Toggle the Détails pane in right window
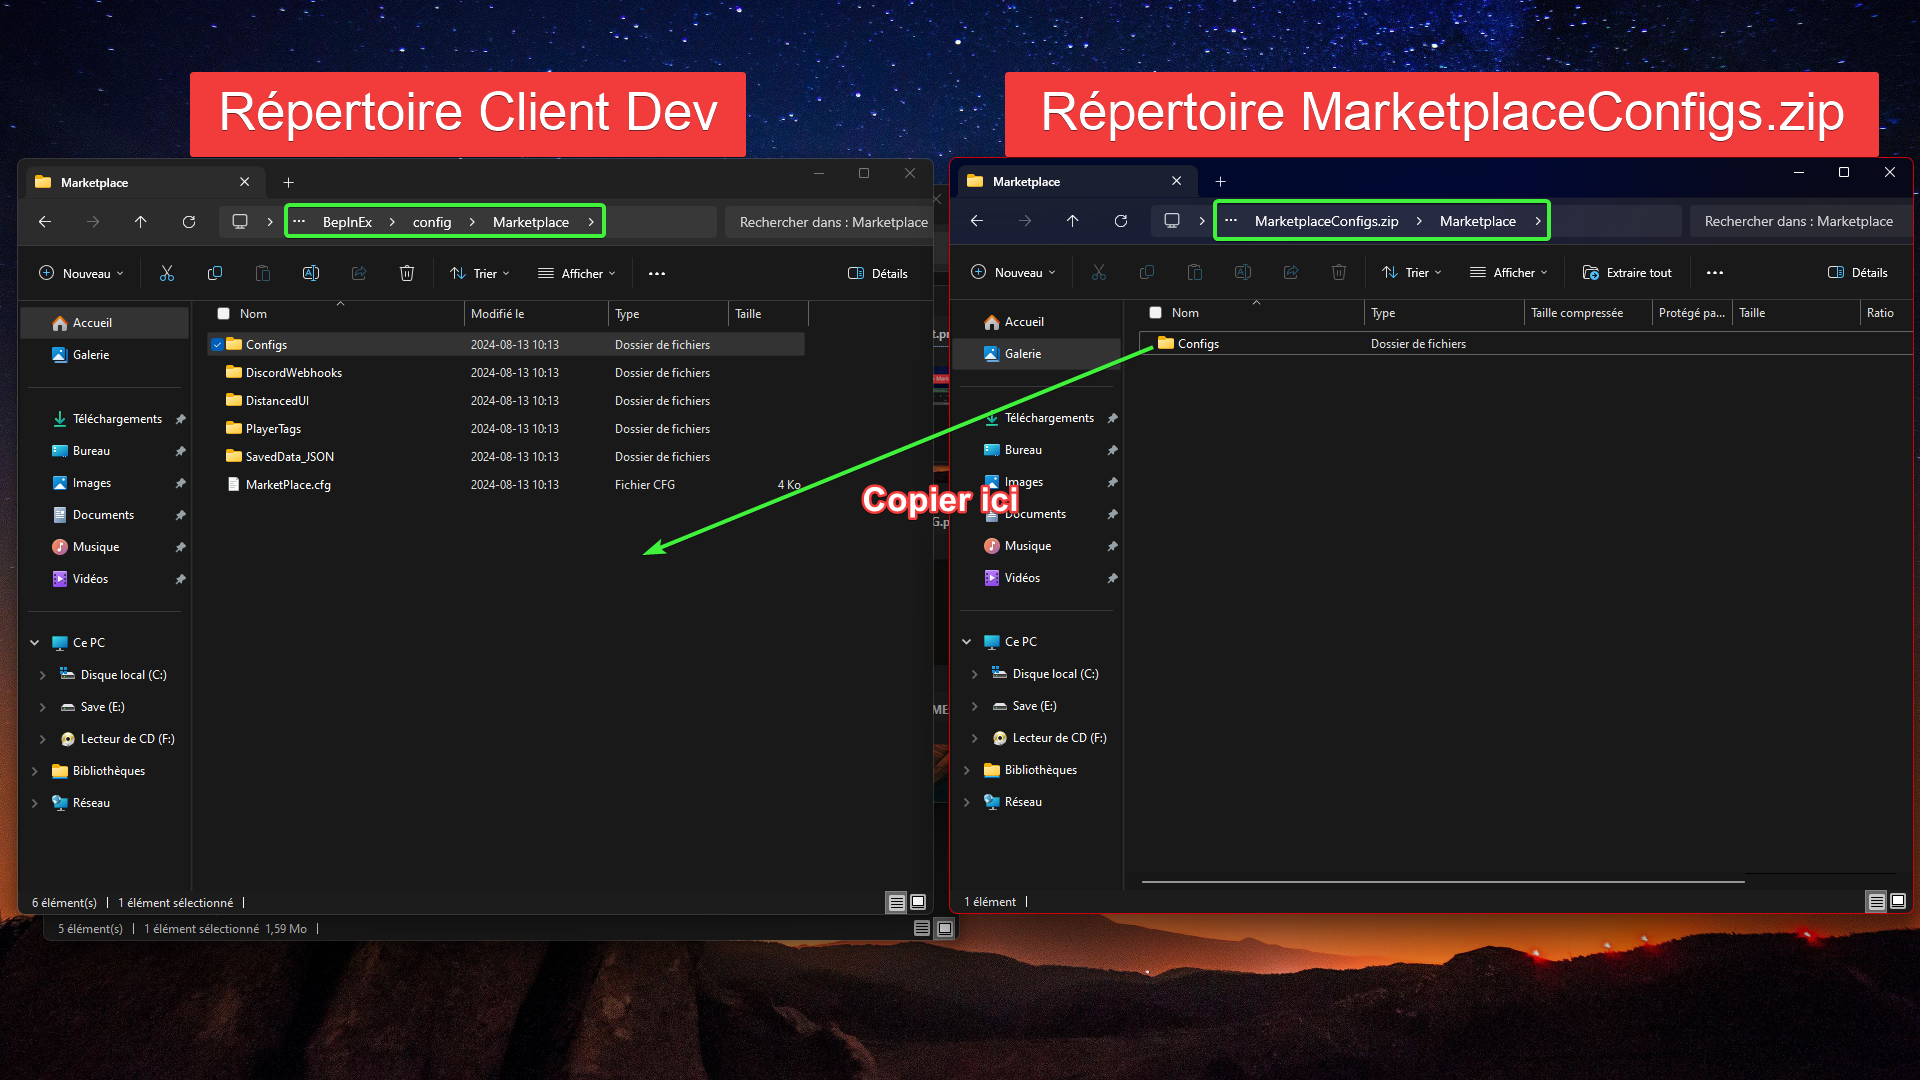The width and height of the screenshot is (1920, 1080). tap(1858, 272)
